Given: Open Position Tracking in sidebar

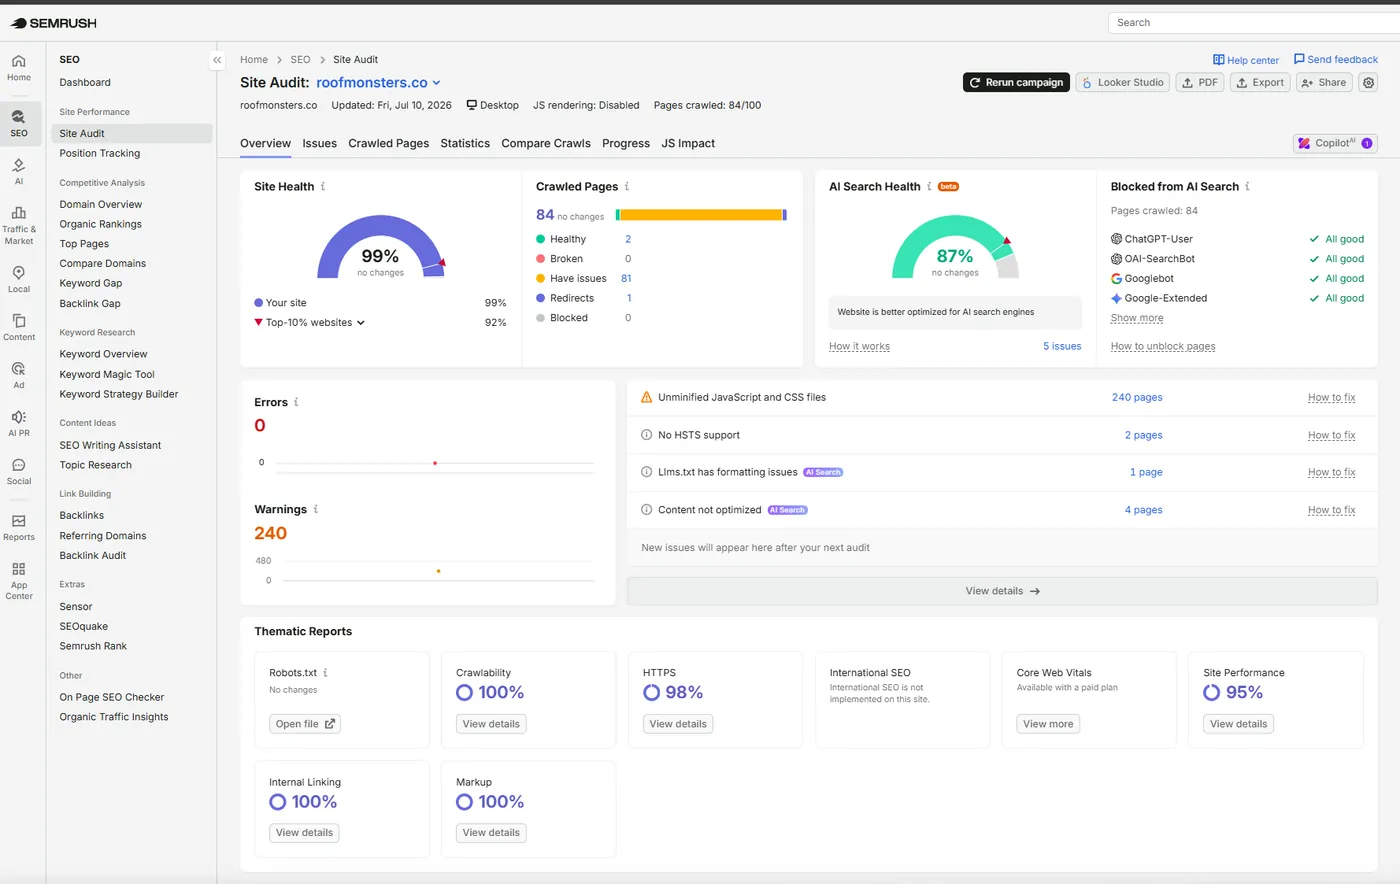Looking at the screenshot, I should tap(99, 153).
